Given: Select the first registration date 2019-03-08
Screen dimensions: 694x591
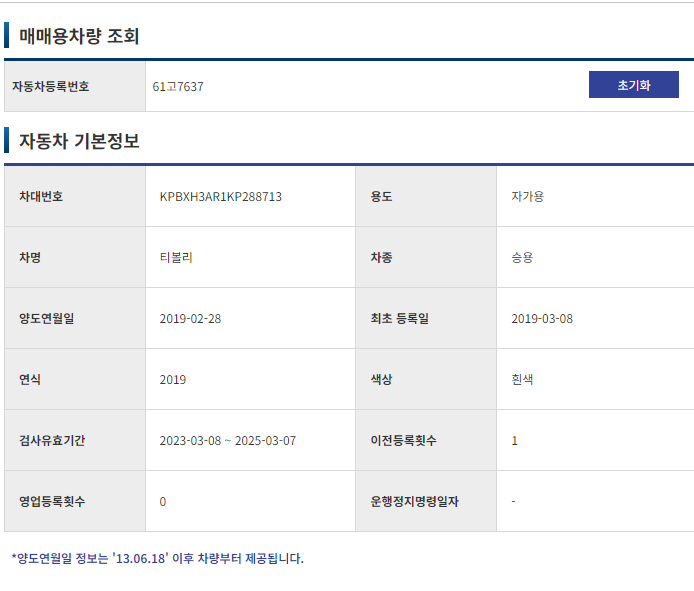Looking at the screenshot, I should coord(542,318).
